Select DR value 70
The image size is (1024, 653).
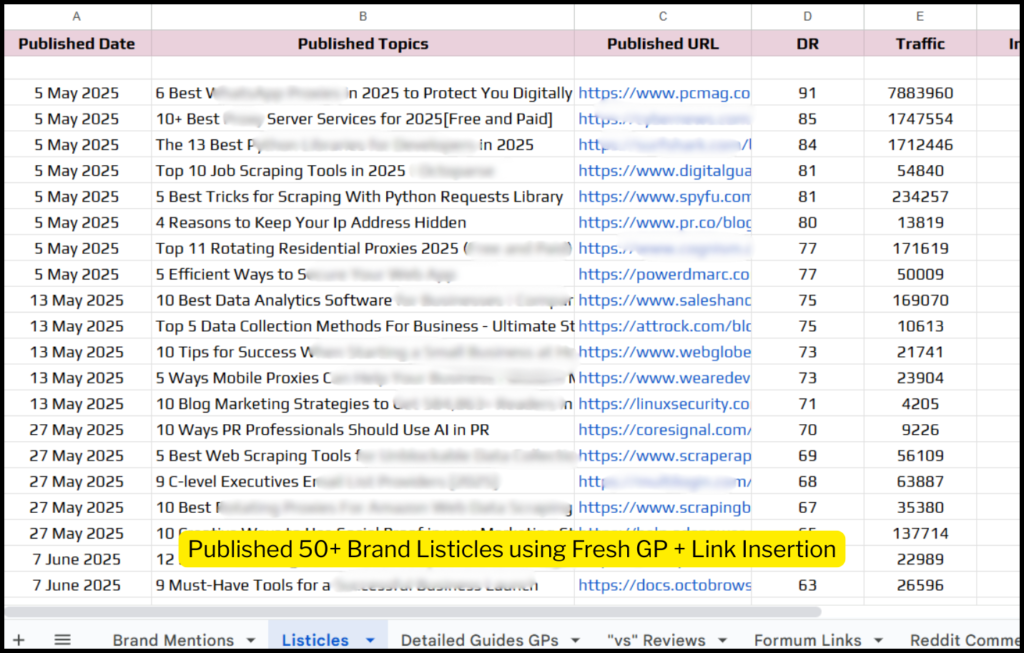(808, 430)
